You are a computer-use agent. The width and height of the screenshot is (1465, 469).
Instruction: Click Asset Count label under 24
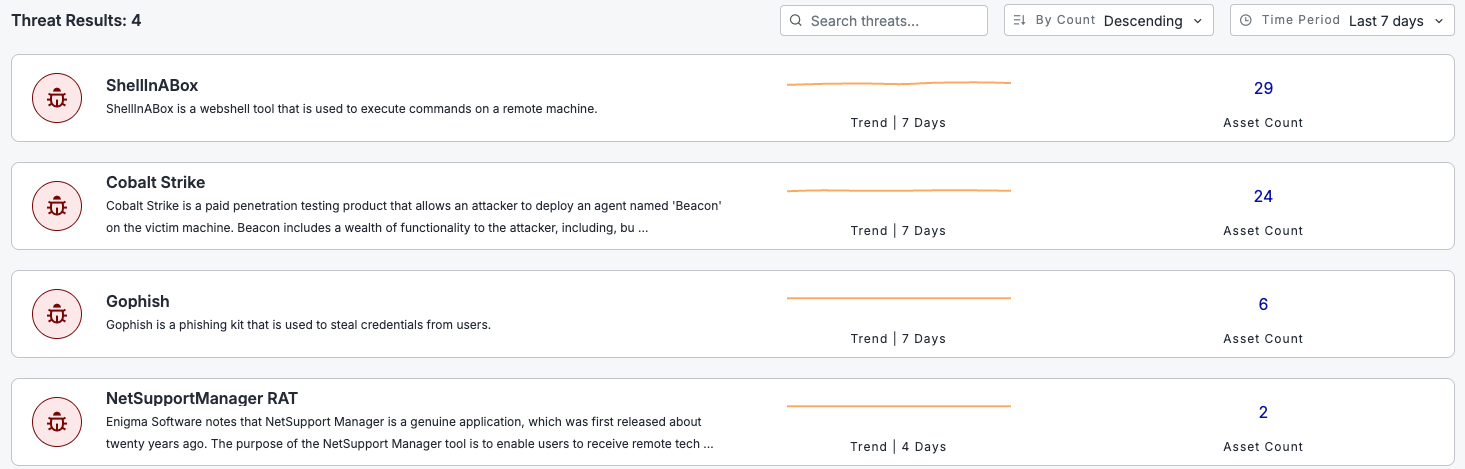[1263, 231]
